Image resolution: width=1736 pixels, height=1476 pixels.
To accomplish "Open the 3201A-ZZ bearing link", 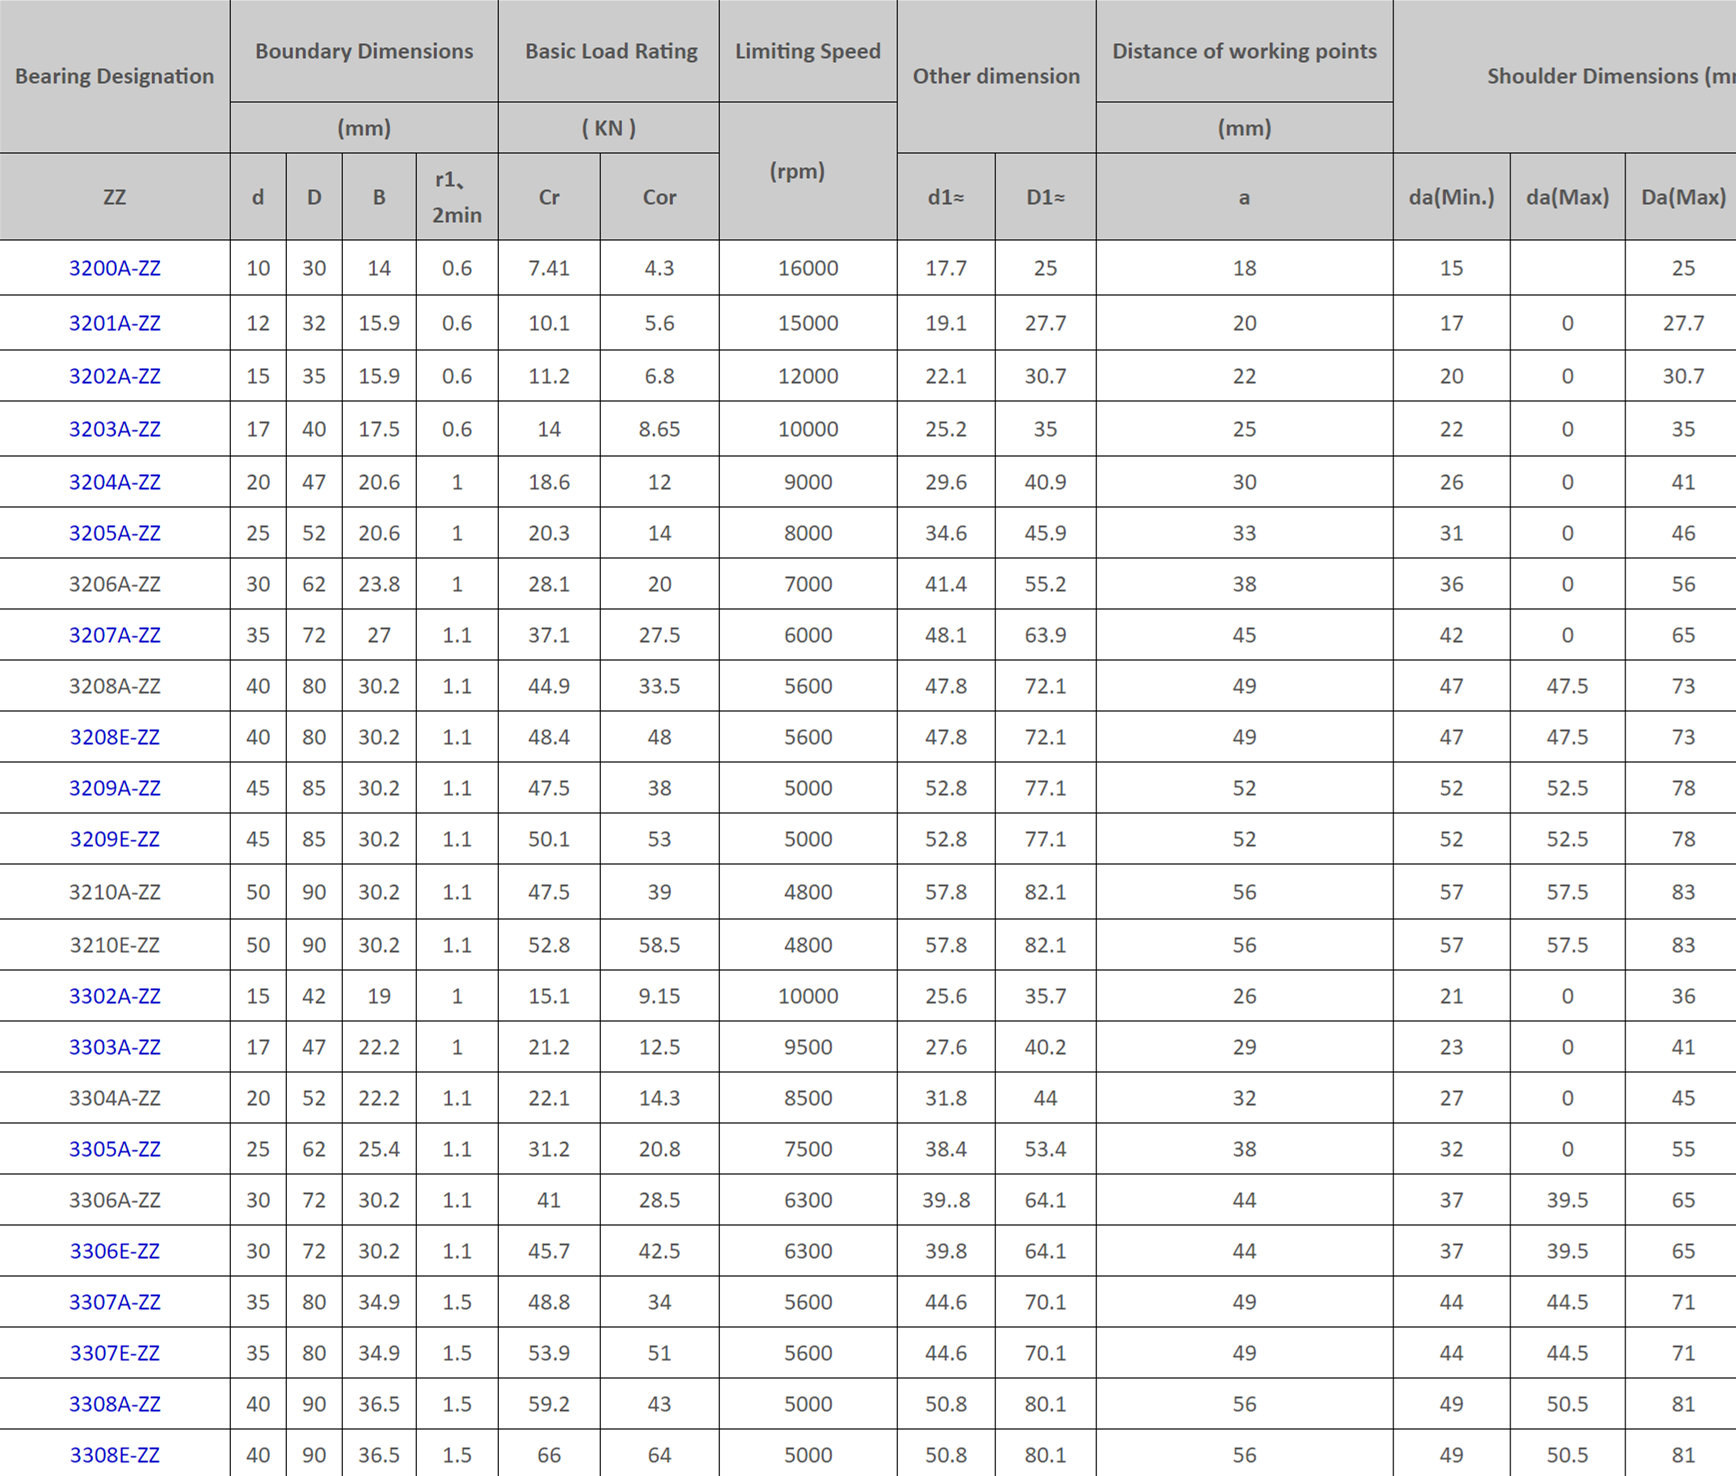I will (114, 323).
